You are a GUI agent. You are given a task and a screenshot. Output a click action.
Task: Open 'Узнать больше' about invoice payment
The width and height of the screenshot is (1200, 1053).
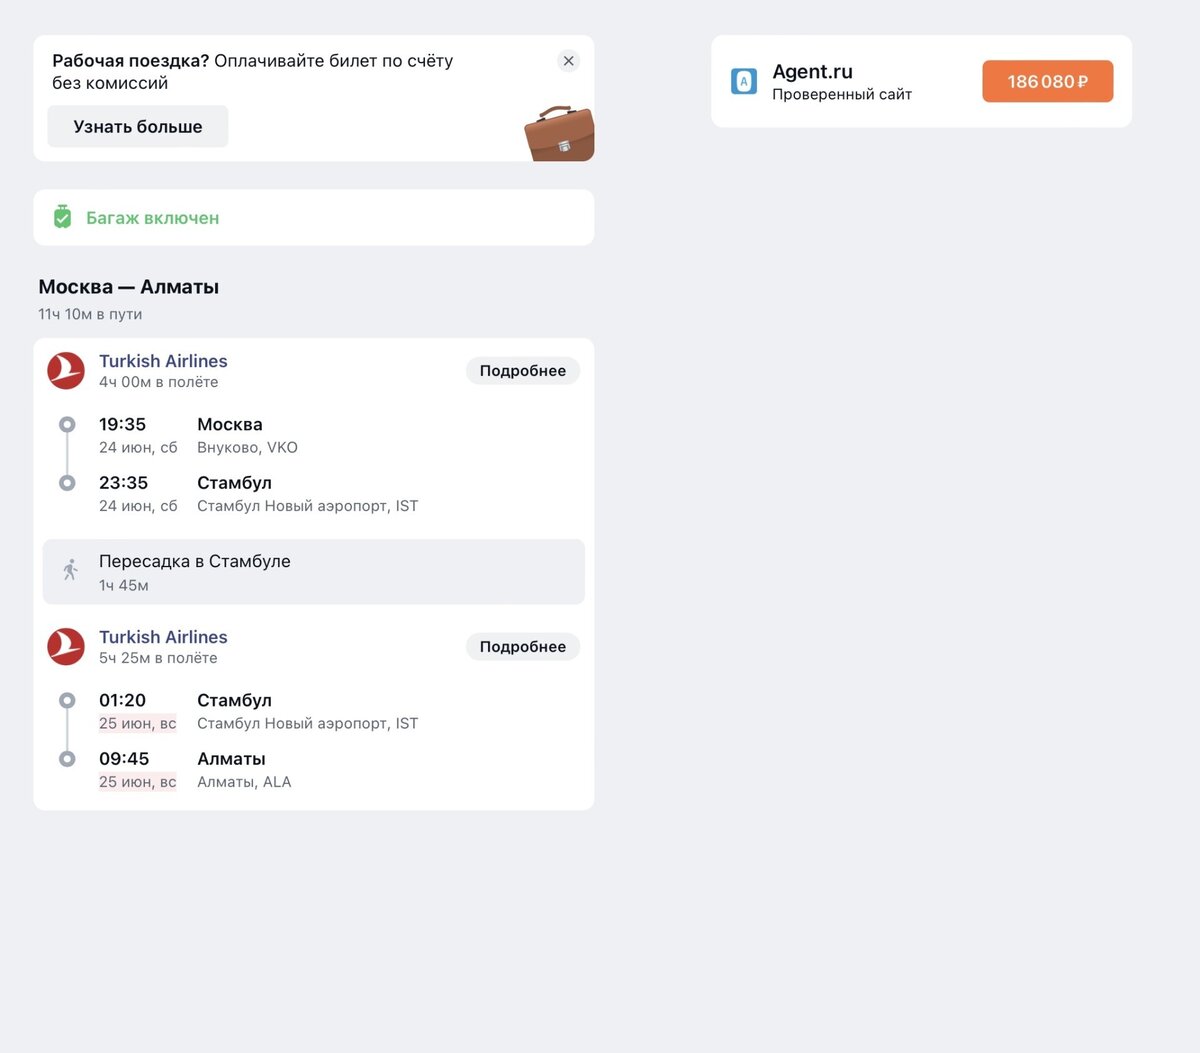point(138,127)
